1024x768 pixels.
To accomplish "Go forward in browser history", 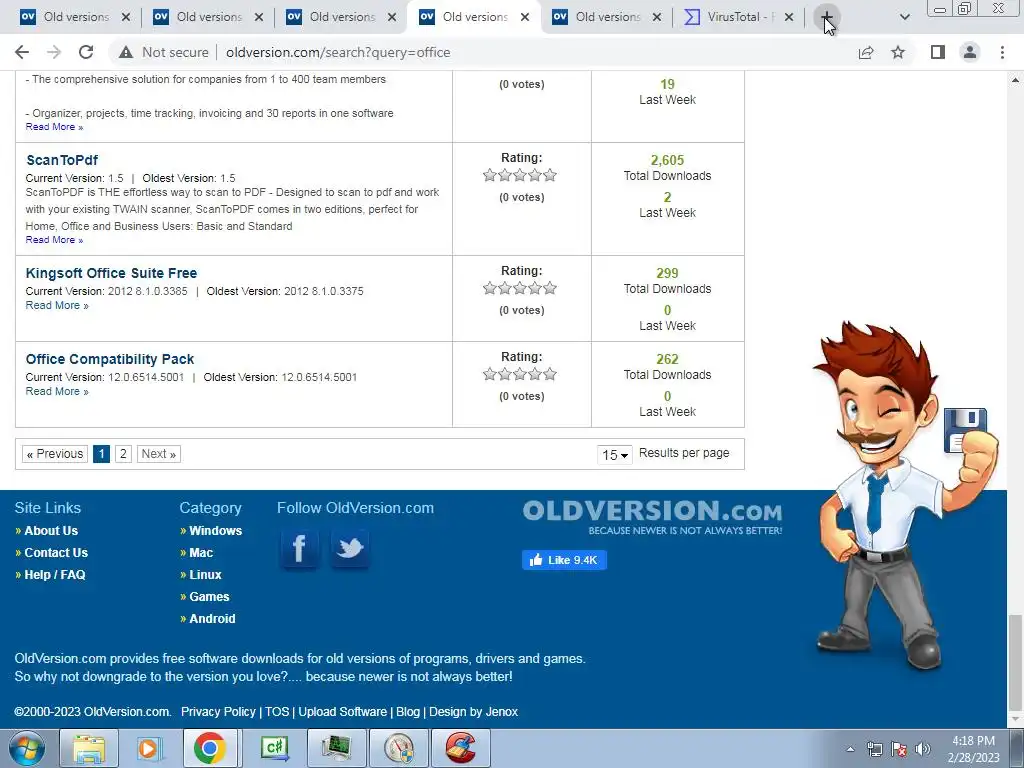I will [x=54, y=52].
